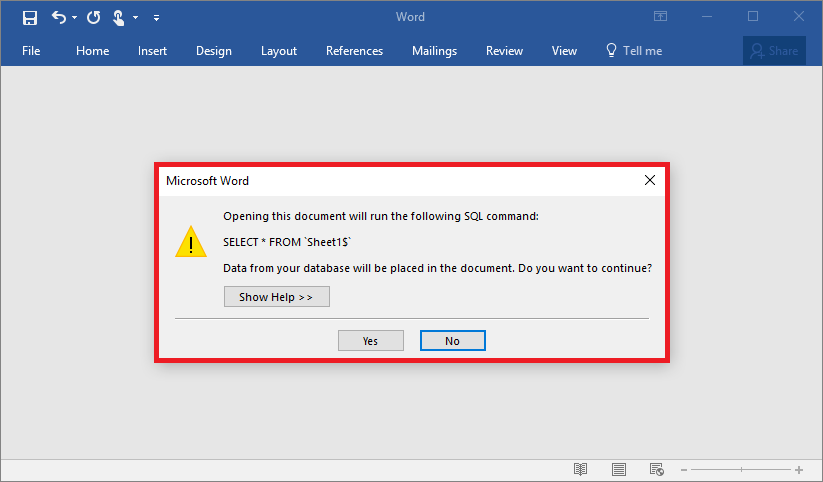Maximize the Word window

[x=753, y=17]
